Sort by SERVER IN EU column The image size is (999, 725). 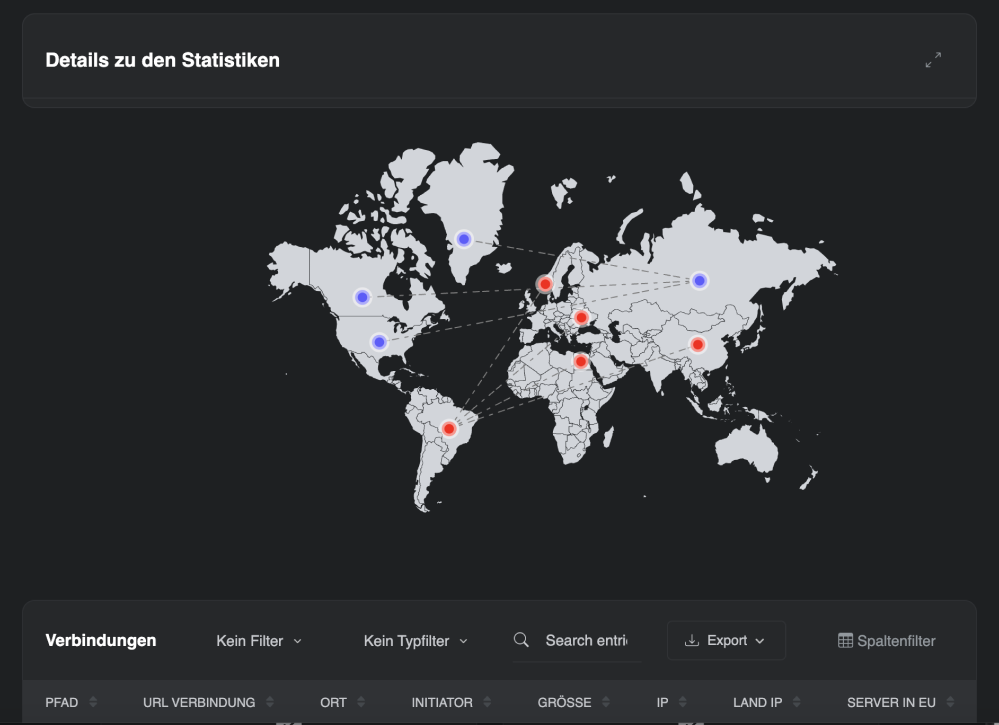coord(900,702)
